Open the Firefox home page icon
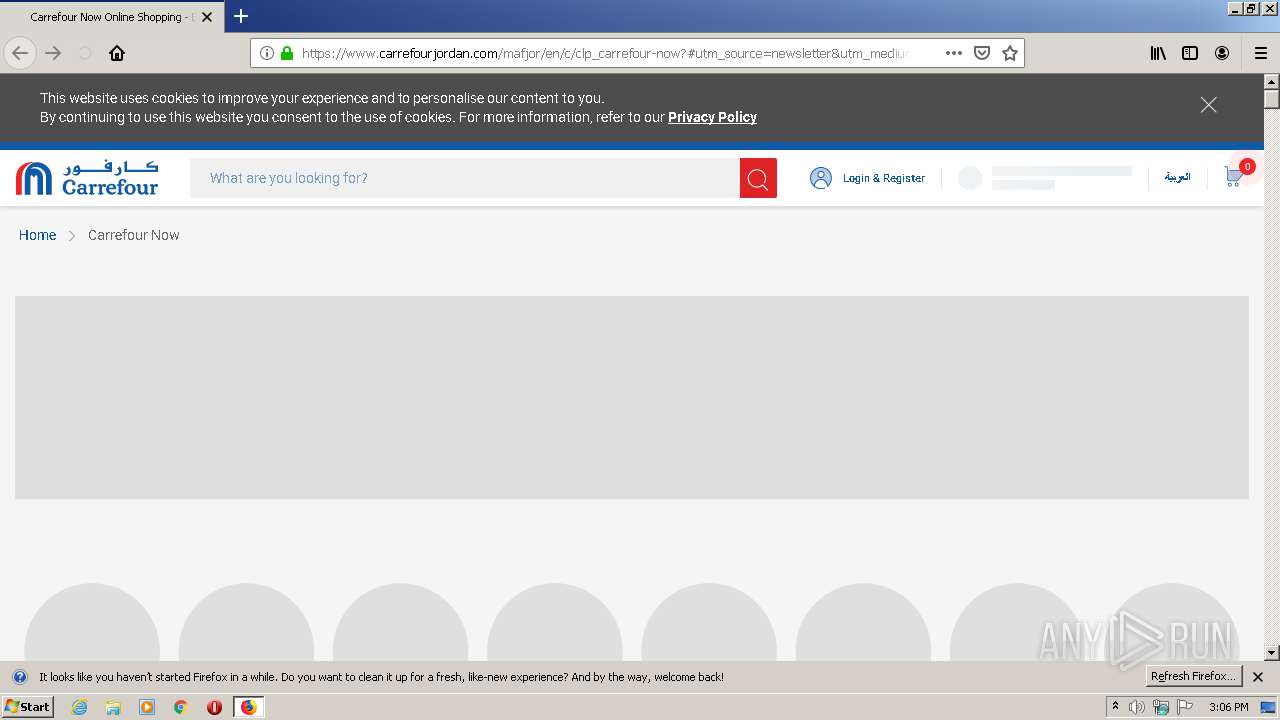Viewport: 1280px width, 720px height. (117, 53)
